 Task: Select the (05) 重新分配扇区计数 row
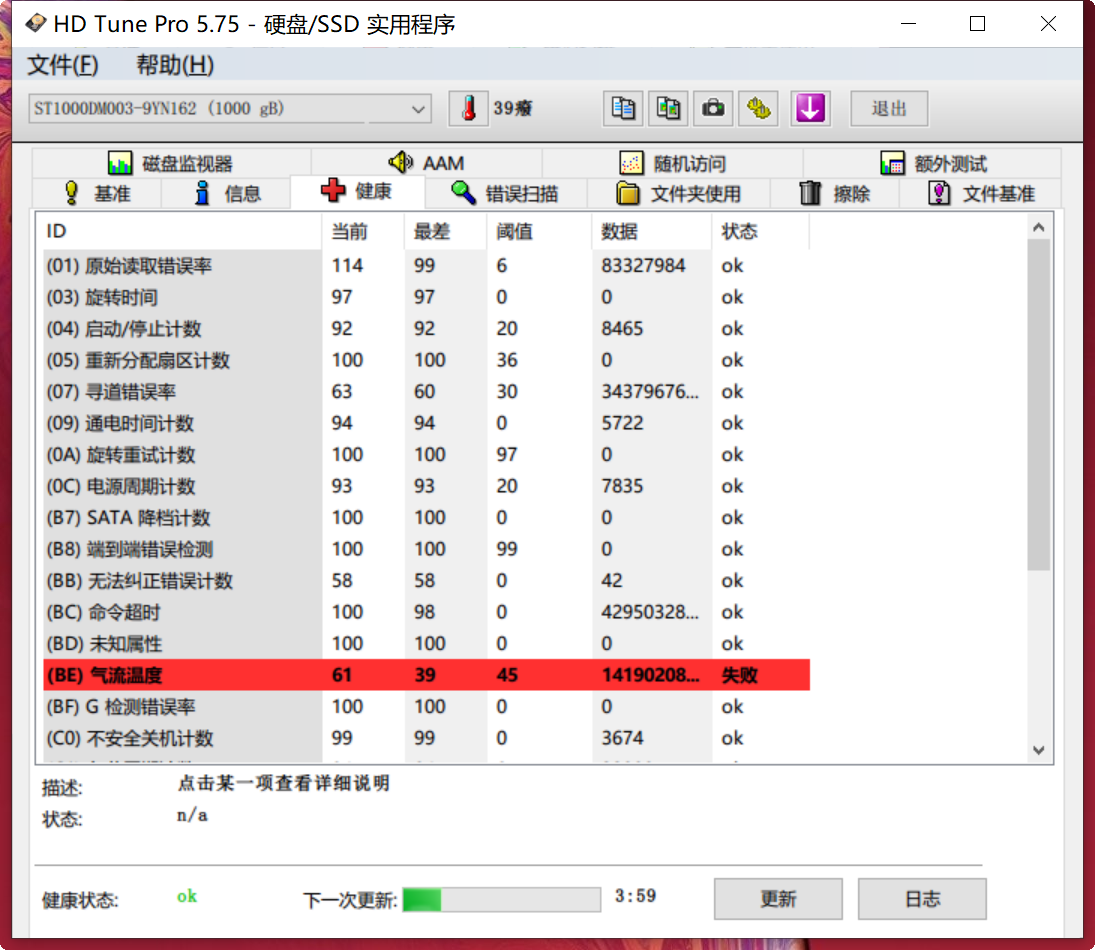427,360
